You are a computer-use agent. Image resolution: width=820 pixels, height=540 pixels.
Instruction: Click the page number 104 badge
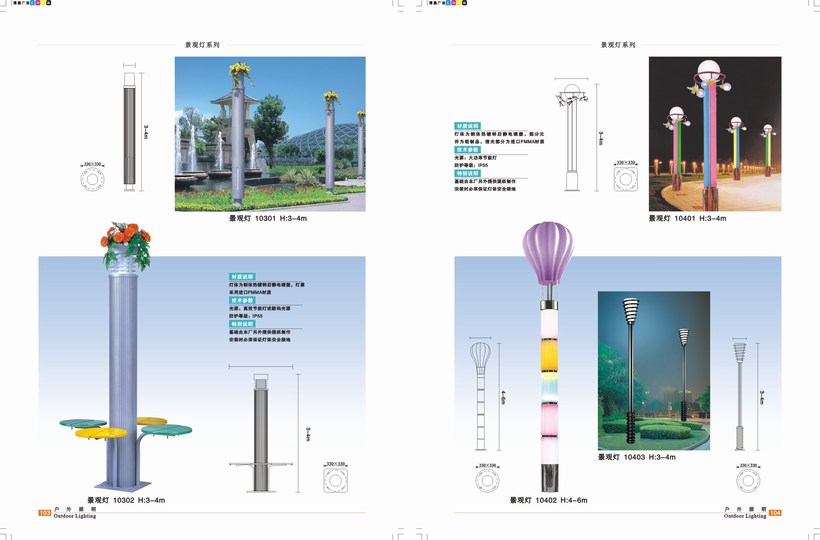tap(774, 513)
